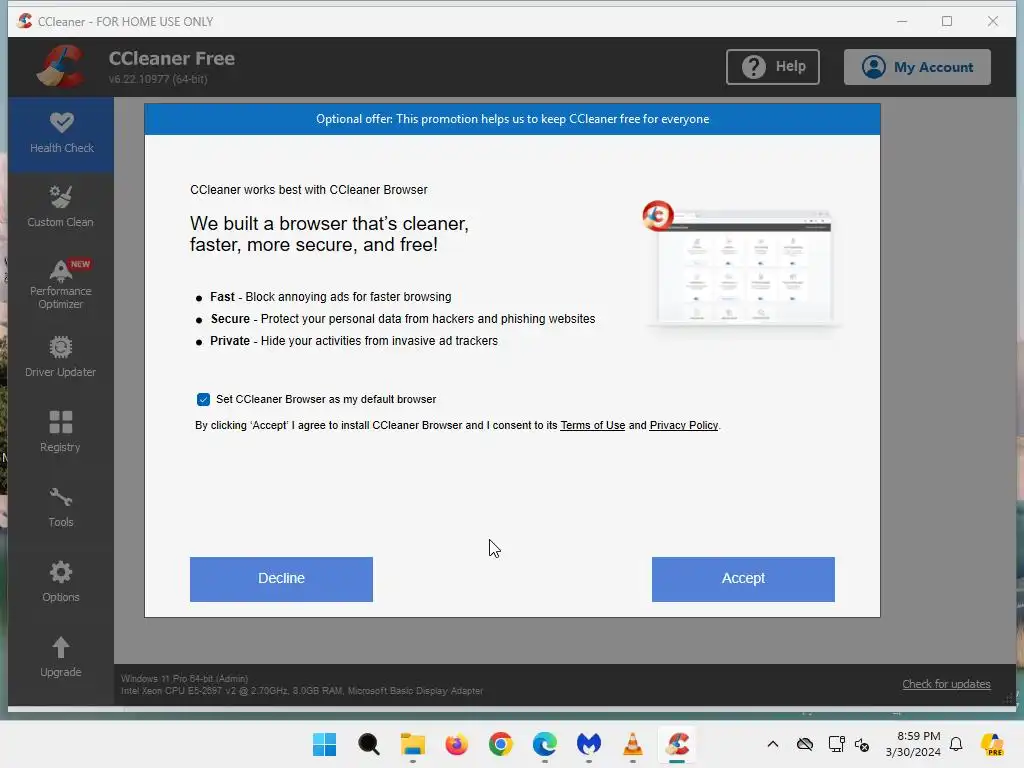Open the Windows Start menu
Viewport: 1024px width, 768px height.
[x=324, y=744]
